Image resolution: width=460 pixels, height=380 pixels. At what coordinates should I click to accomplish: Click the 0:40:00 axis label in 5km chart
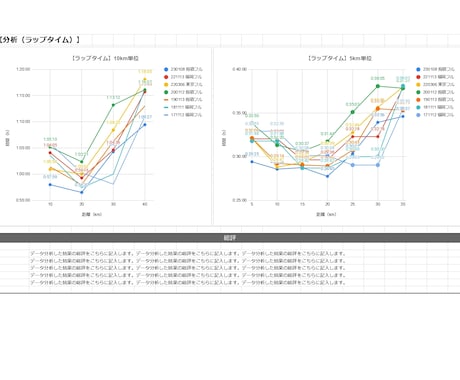click(x=240, y=69)
